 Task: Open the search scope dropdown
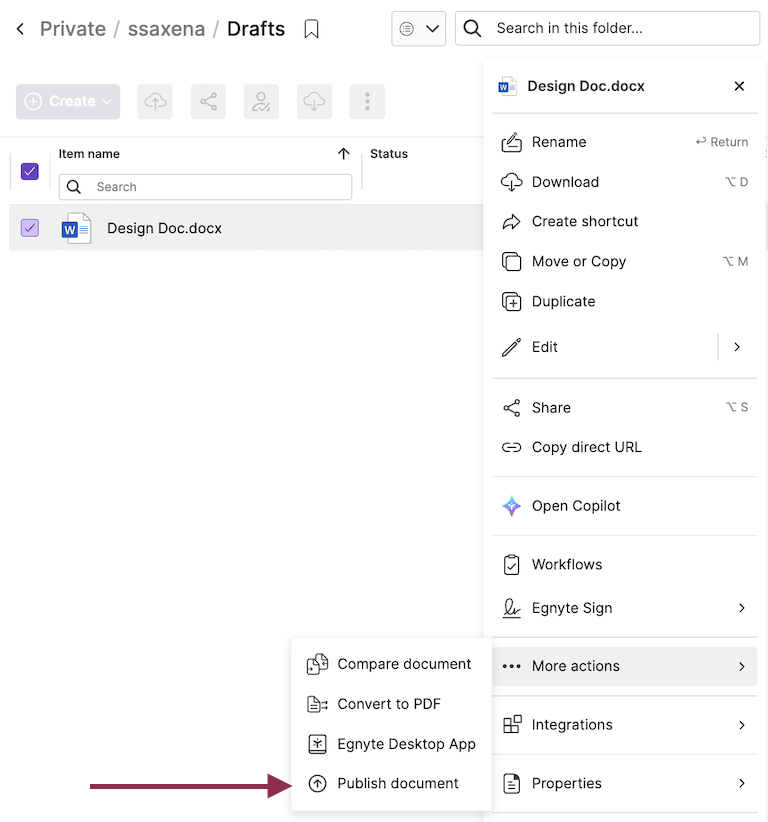(x=418, y=29)
